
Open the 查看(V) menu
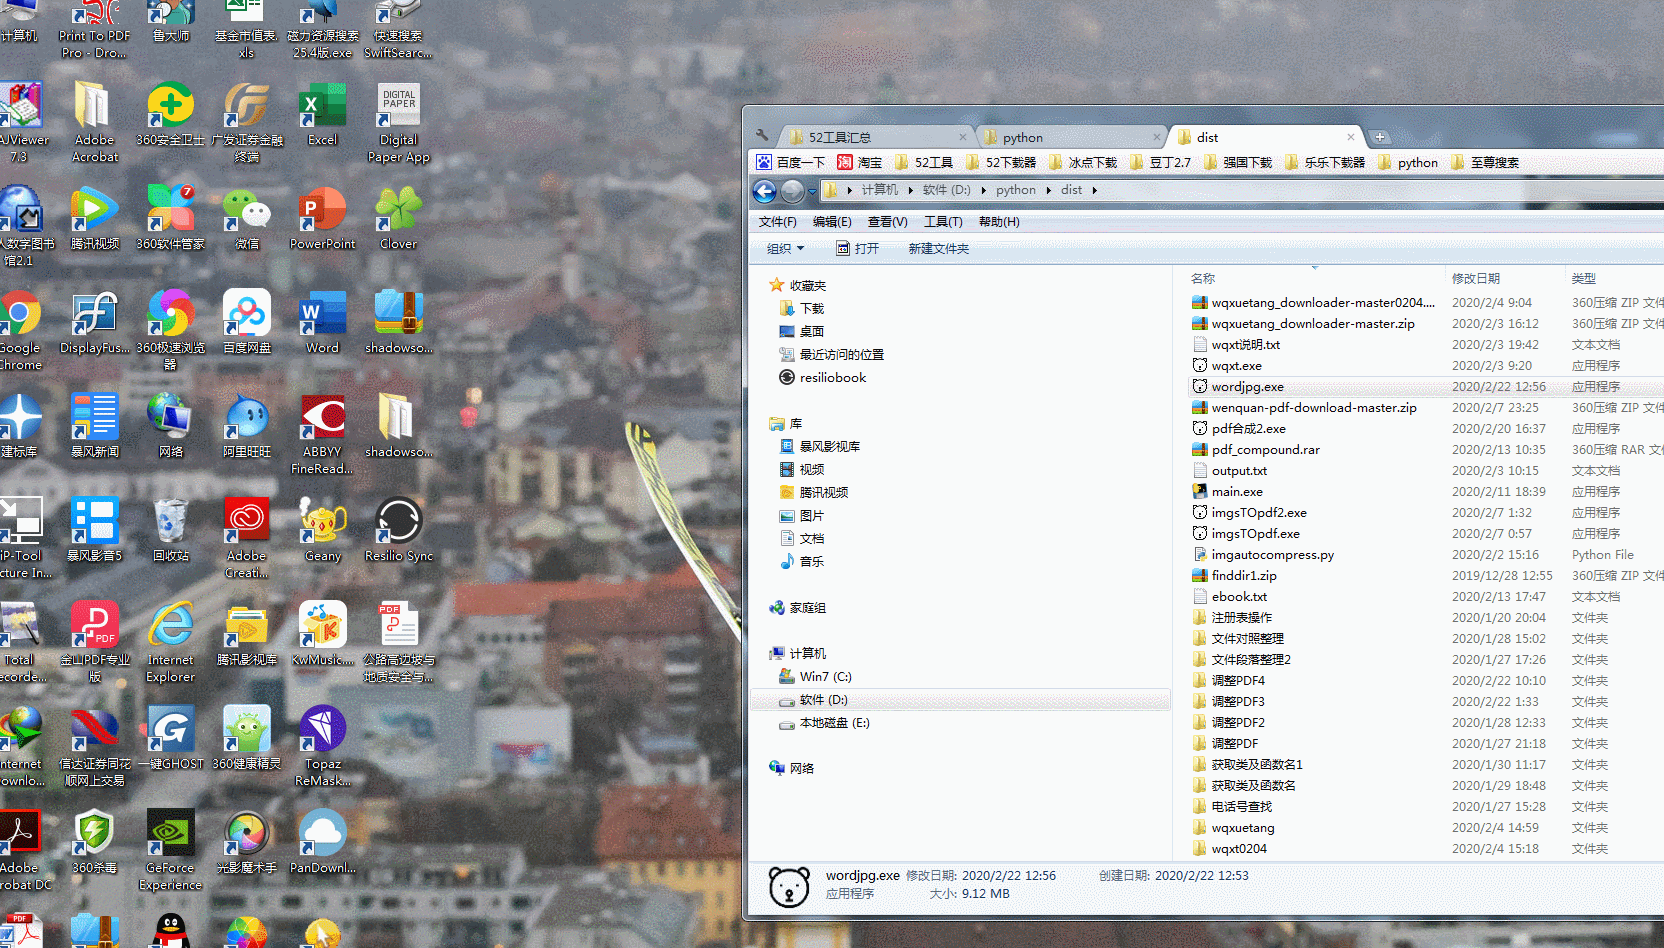tap(887, 222)
